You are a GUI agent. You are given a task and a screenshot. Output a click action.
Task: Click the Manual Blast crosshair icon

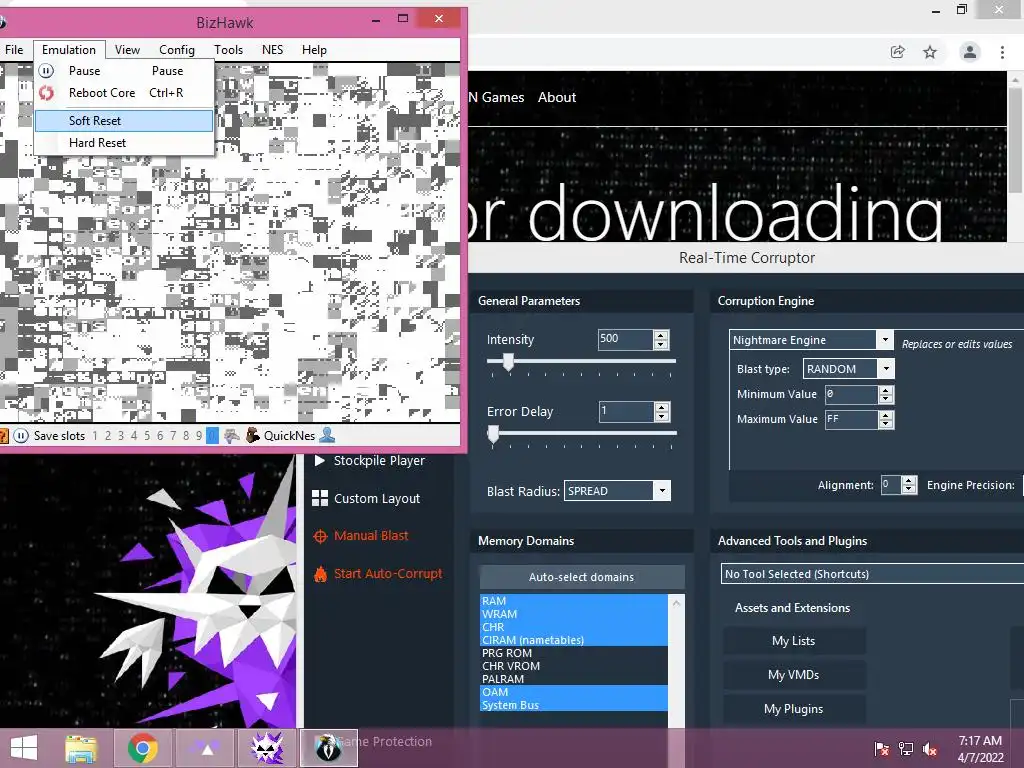point(320,536)
